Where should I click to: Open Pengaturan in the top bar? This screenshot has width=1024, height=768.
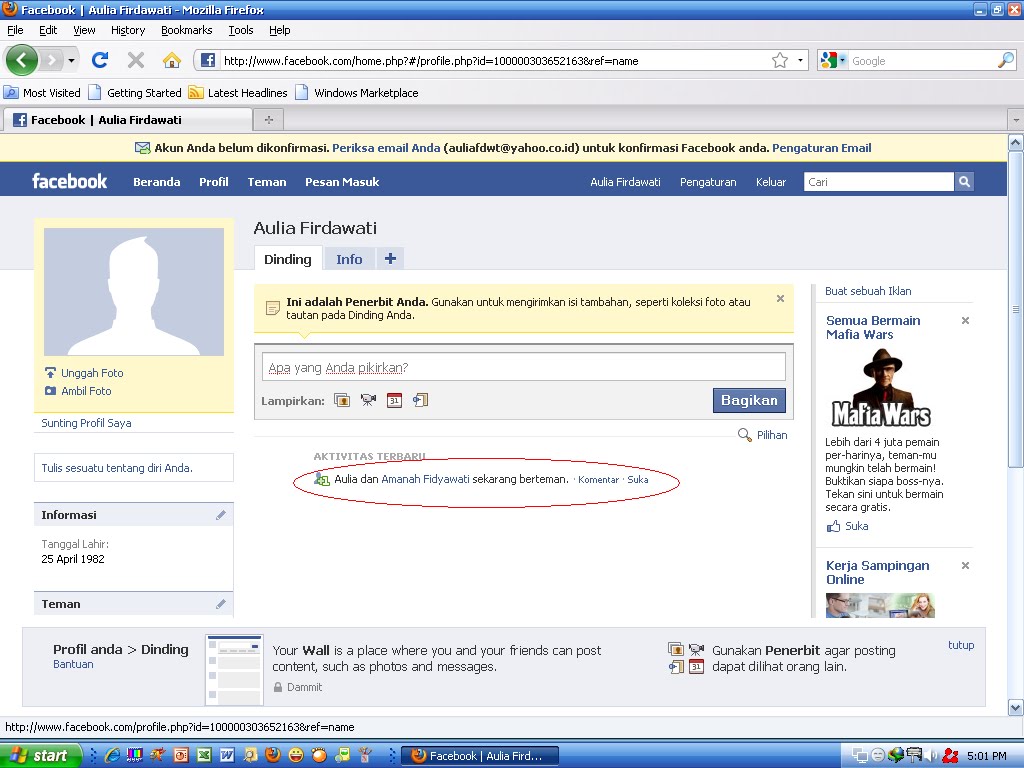(708, 182)
